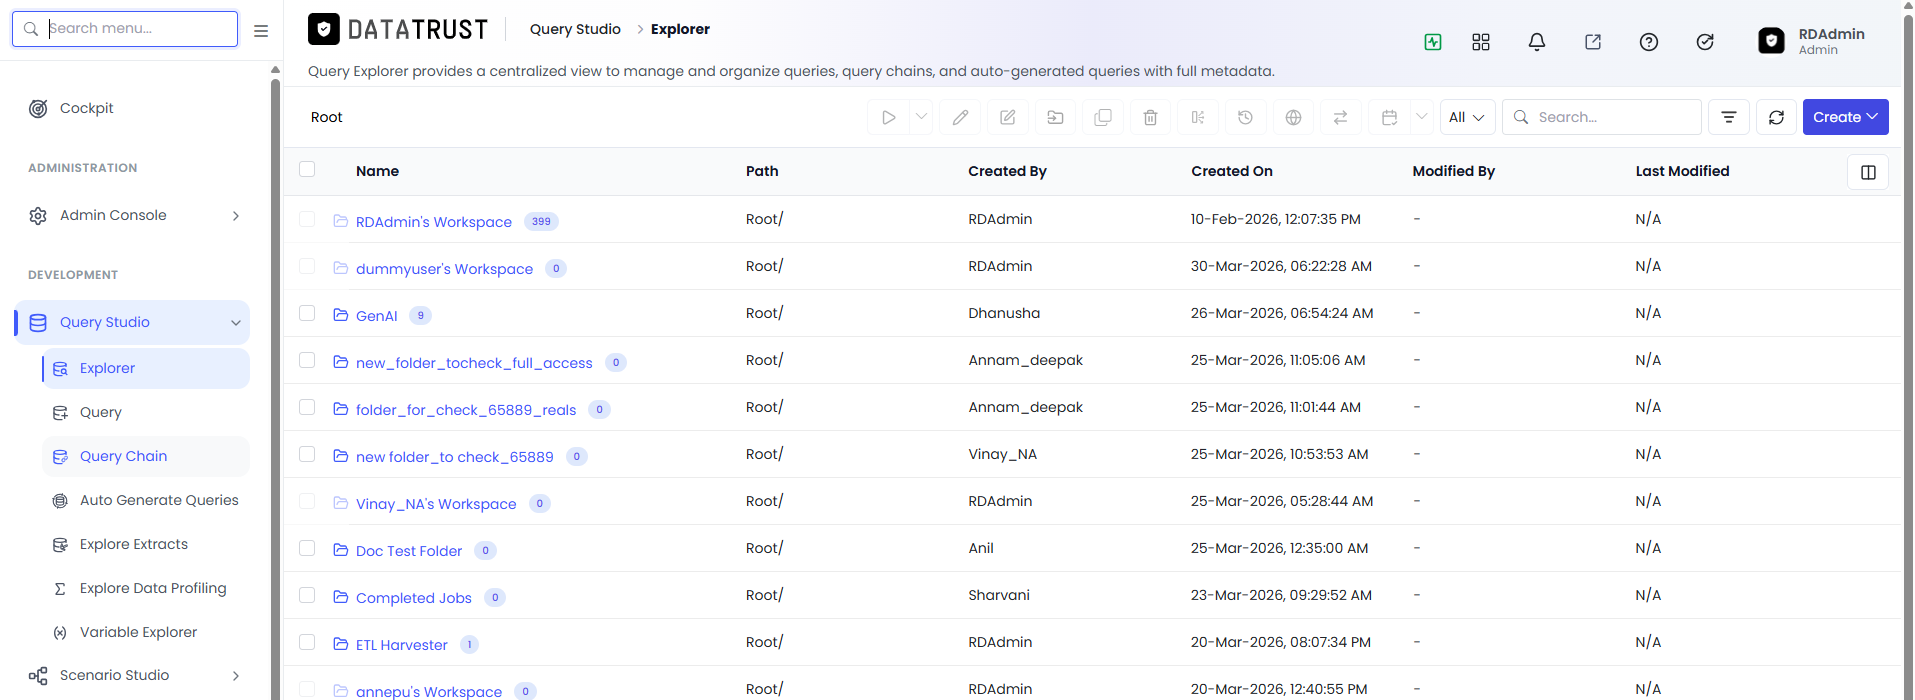Open the RDAdmin's Workspace folder link

point(433,222)
